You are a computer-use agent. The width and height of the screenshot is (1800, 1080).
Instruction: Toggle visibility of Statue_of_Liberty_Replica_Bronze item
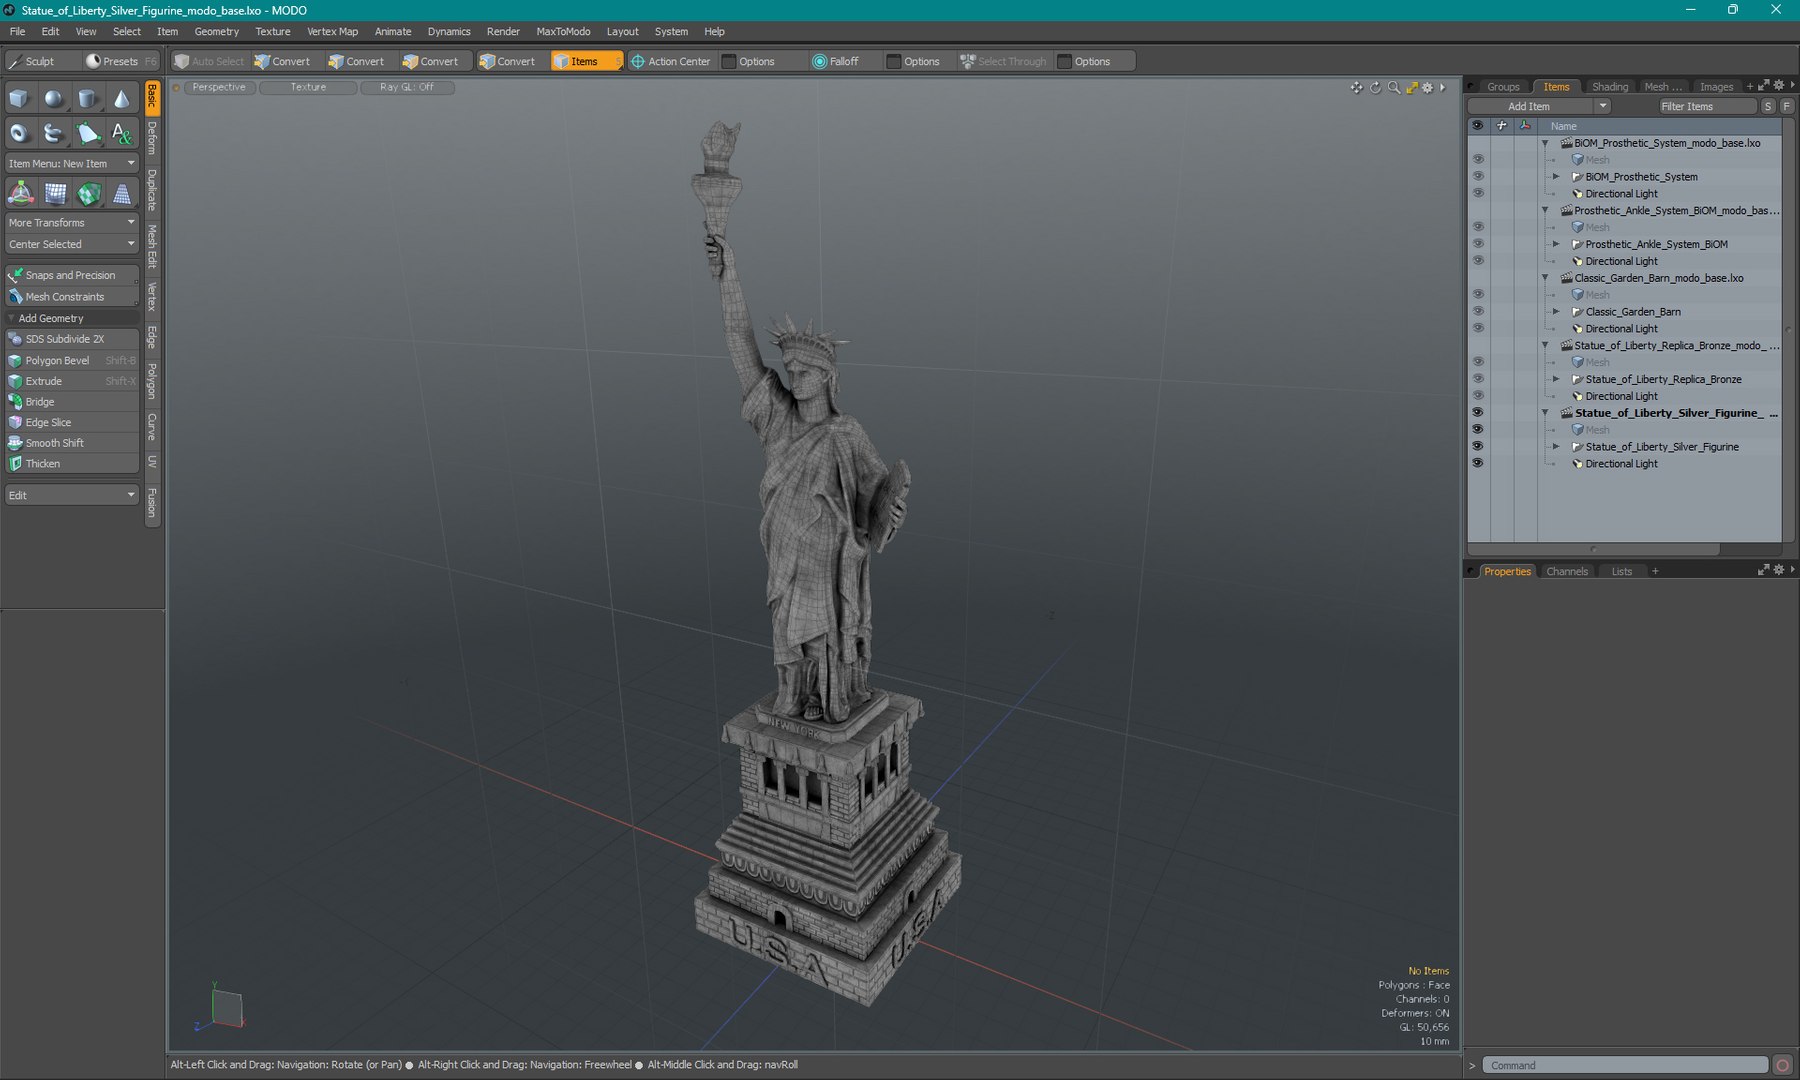pyautogui.click(x=1478, y=379)
